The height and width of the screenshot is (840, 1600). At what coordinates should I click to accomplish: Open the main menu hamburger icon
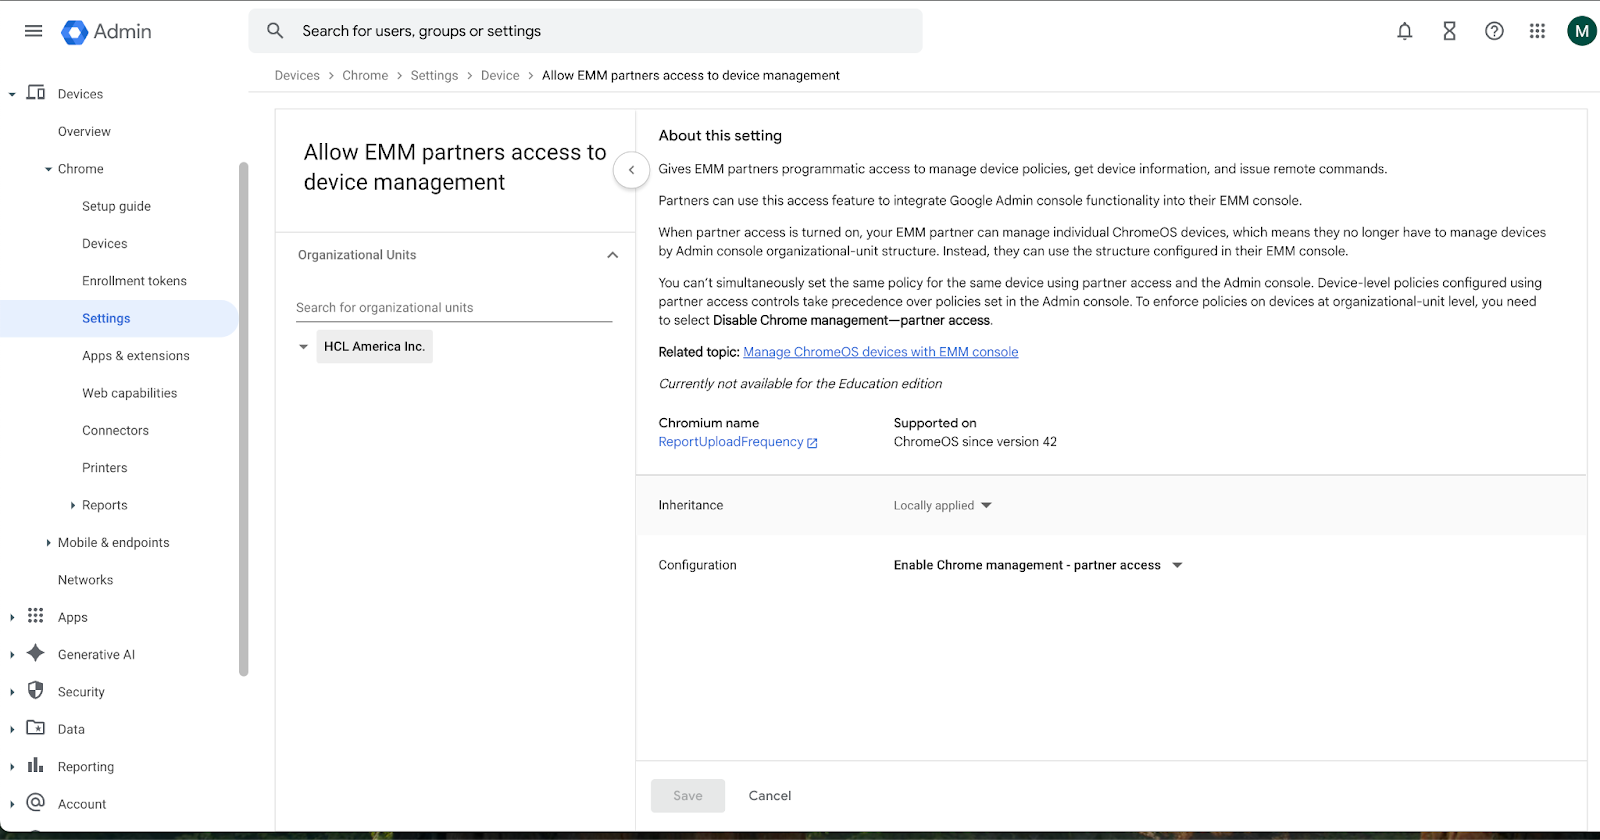33,31
